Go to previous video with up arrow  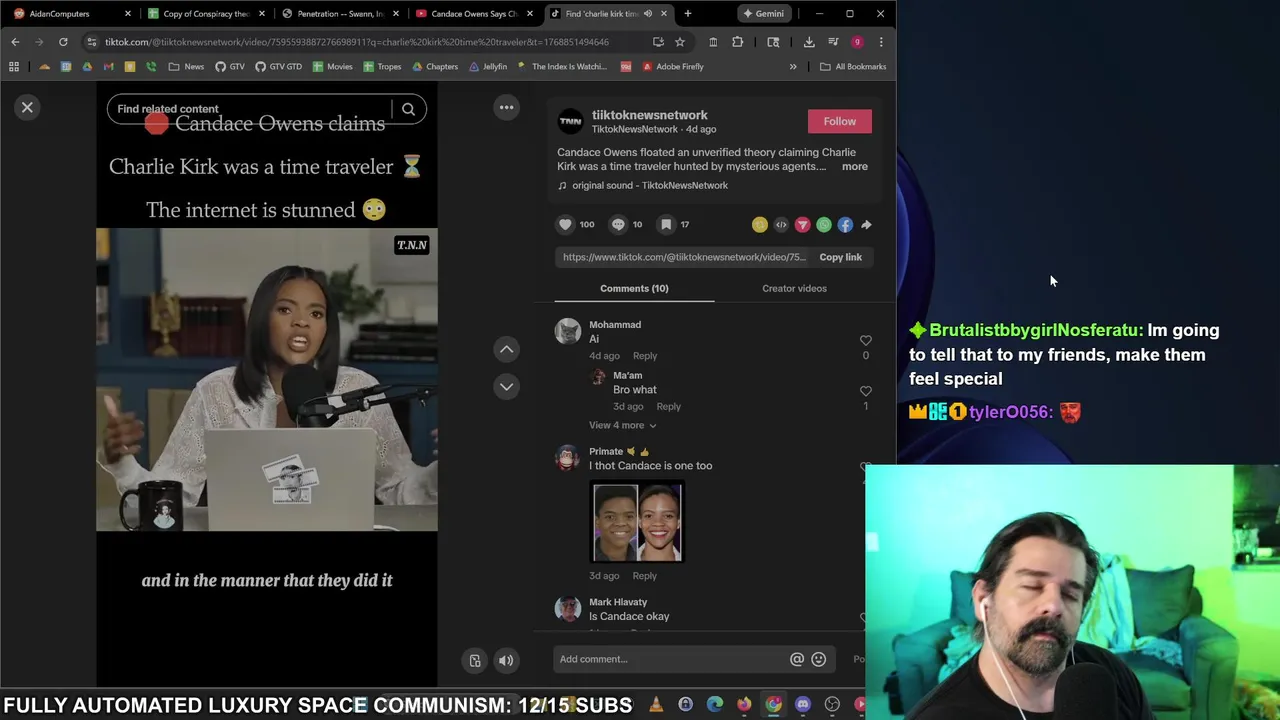pyautogui.click(x=507, y=349)
